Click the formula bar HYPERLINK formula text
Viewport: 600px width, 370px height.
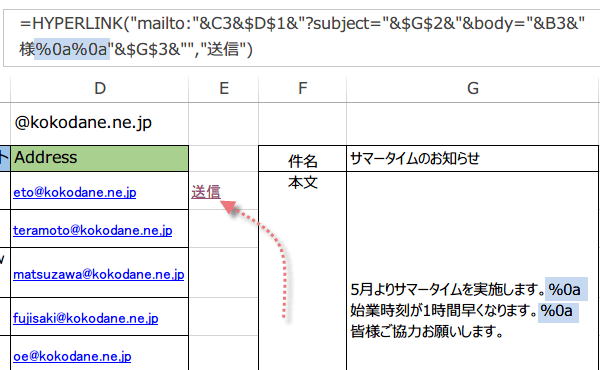coord(302,37)
